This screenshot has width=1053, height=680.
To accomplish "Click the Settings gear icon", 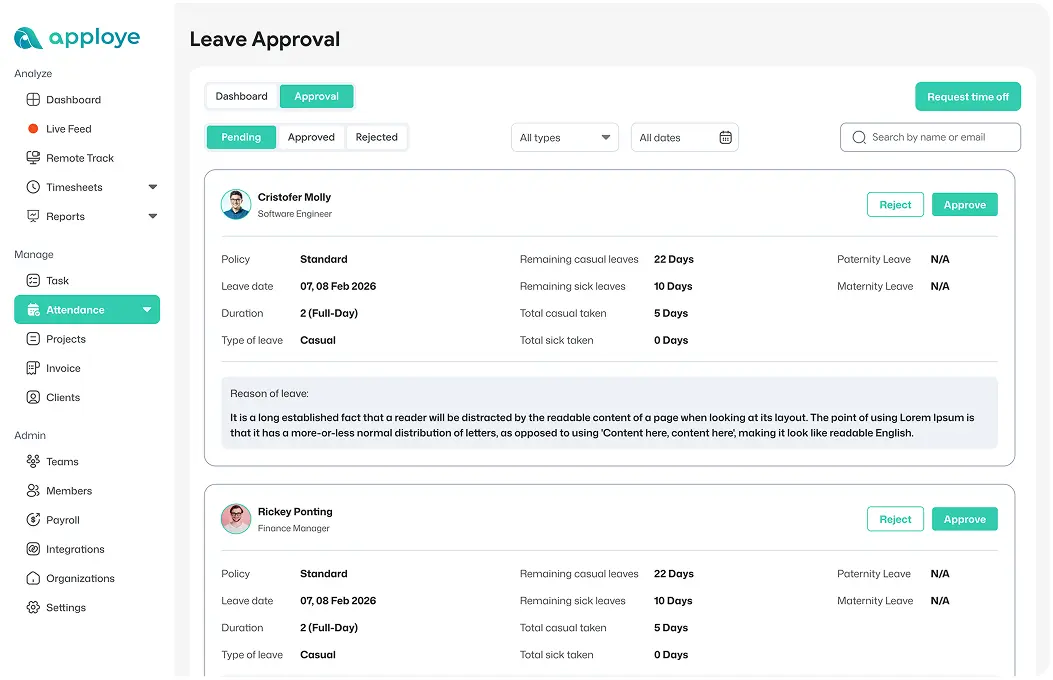I will [x=33, y=608].
